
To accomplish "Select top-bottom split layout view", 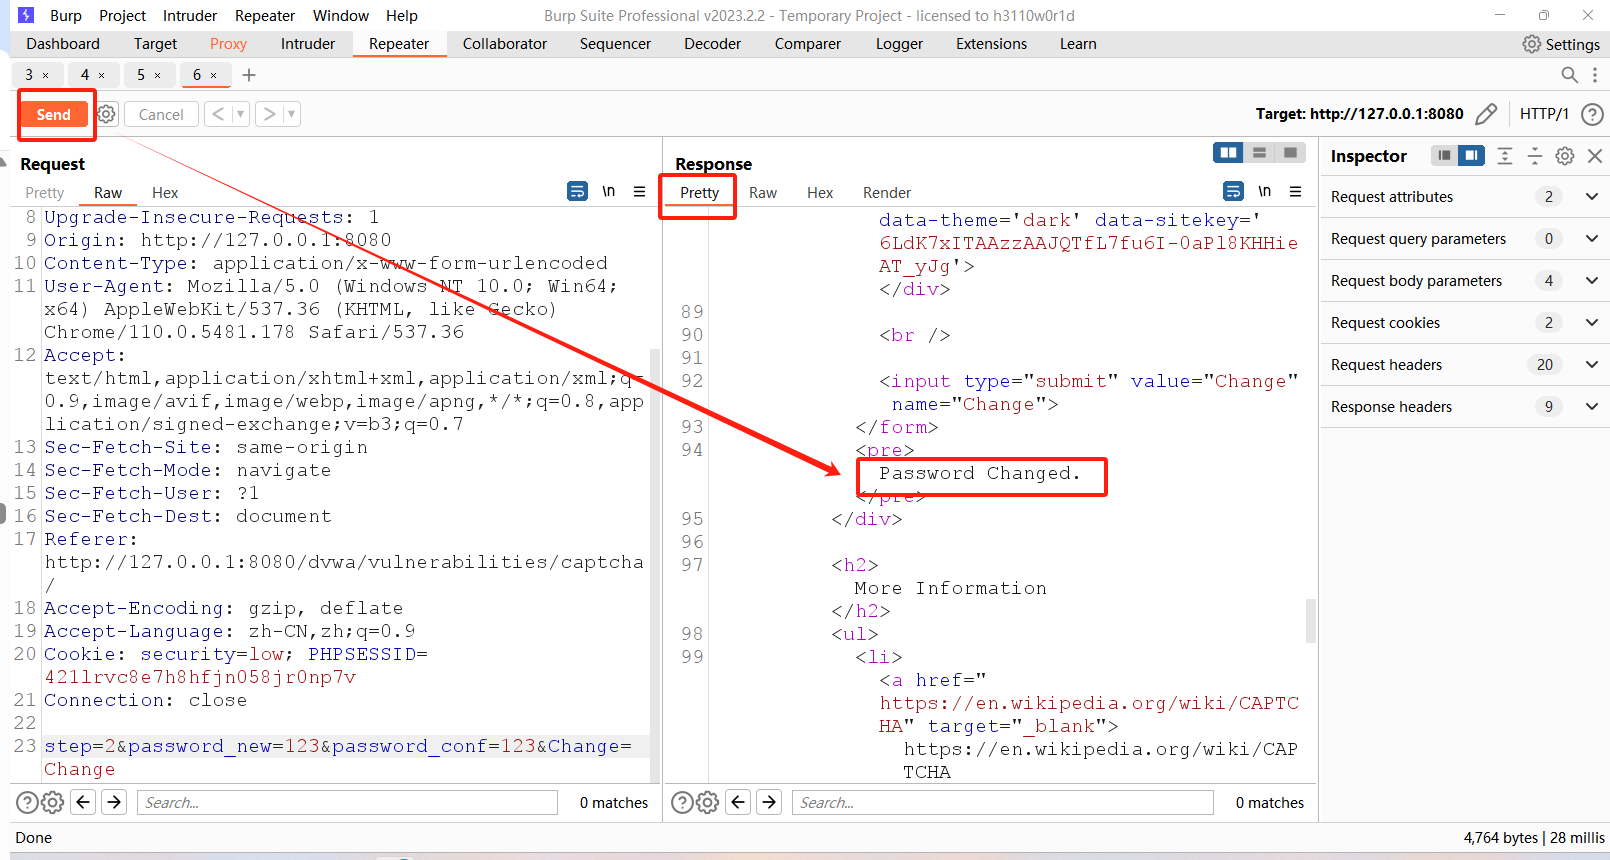I will (1259, 152).
